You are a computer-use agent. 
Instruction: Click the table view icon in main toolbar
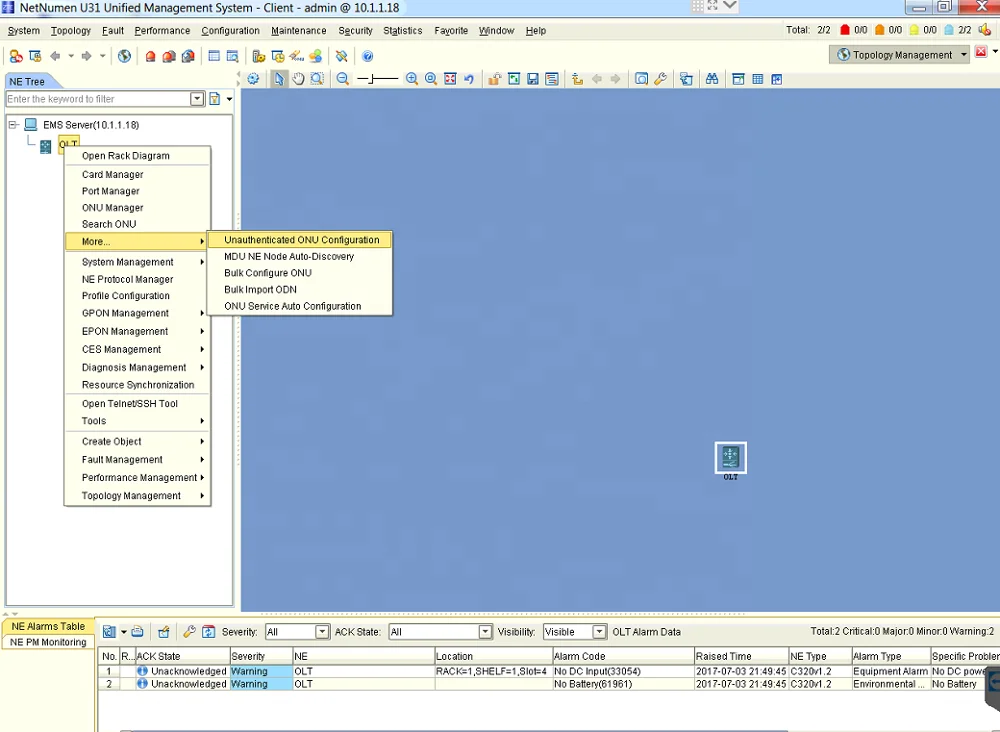click(214, 56)
